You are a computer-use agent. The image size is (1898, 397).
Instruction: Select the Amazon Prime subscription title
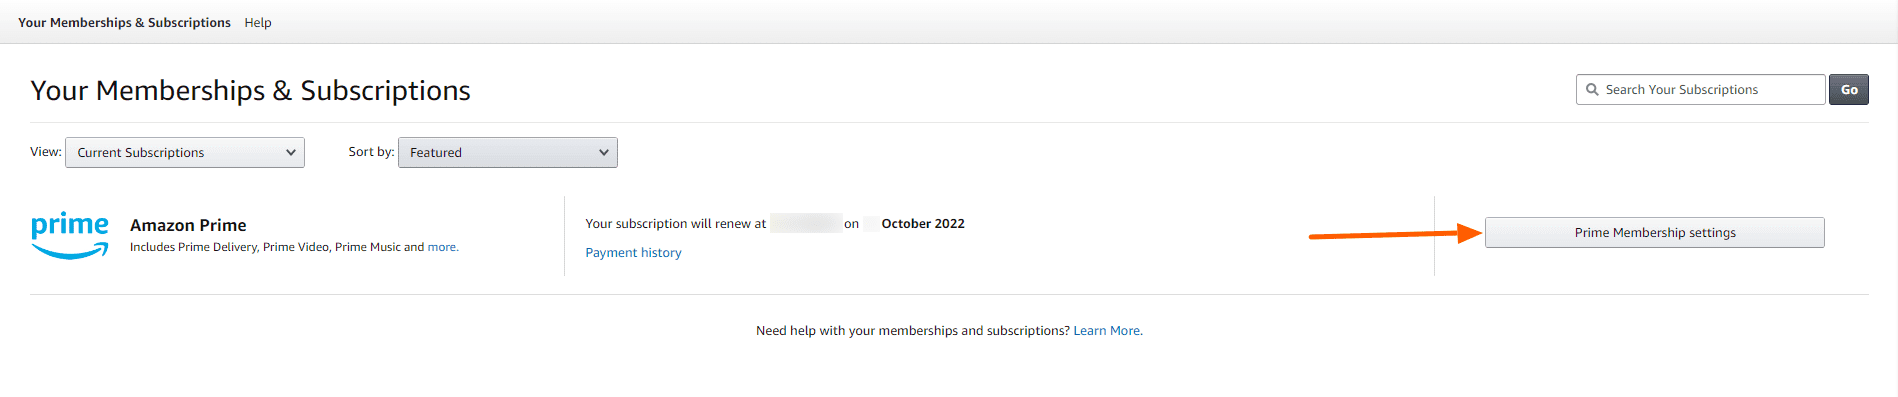click(188, 225)
